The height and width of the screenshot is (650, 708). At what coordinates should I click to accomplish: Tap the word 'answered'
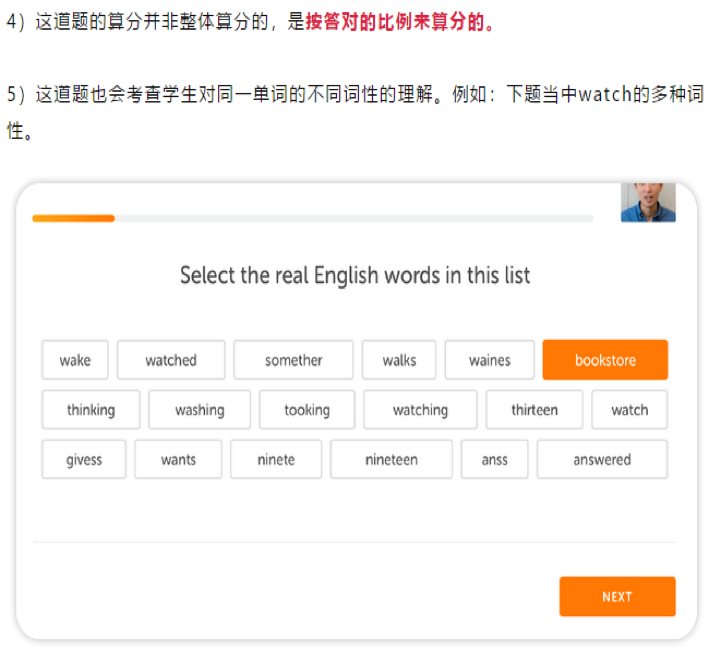click(602, 459)
